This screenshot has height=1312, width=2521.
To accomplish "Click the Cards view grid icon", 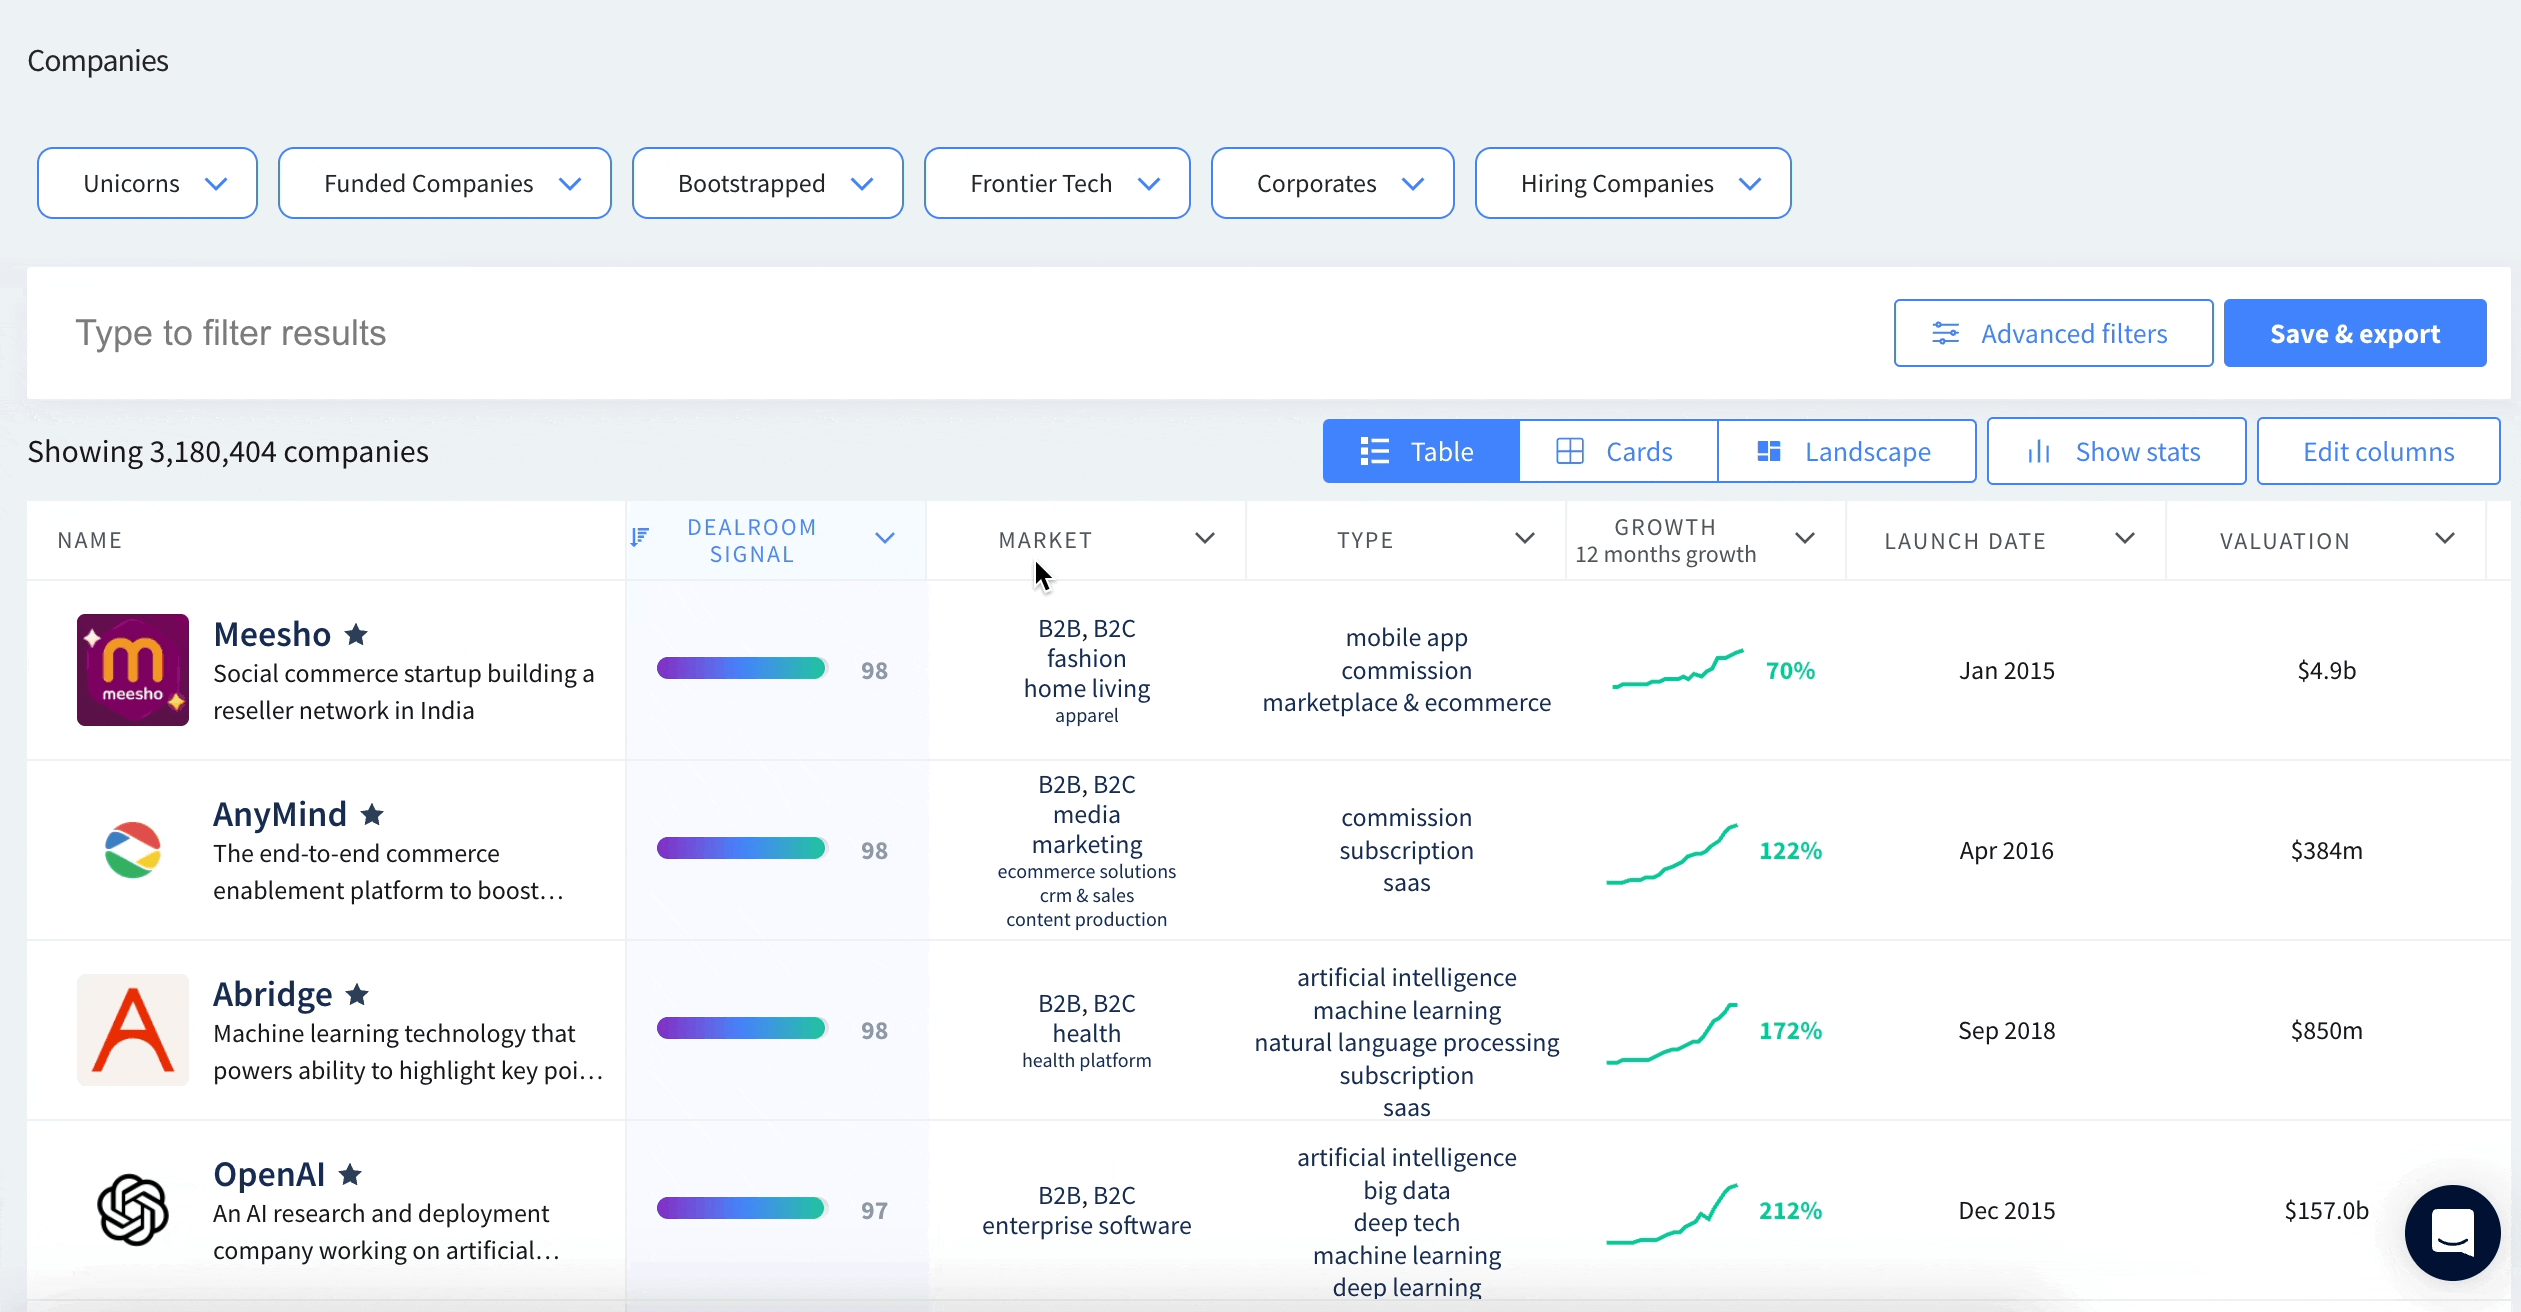I will (1570, 451).
